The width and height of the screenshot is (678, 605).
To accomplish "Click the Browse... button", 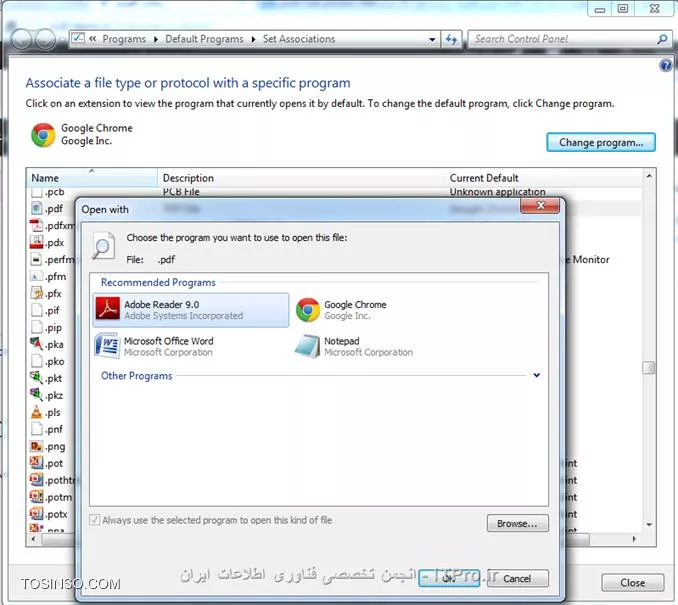I will coord(518,523).
